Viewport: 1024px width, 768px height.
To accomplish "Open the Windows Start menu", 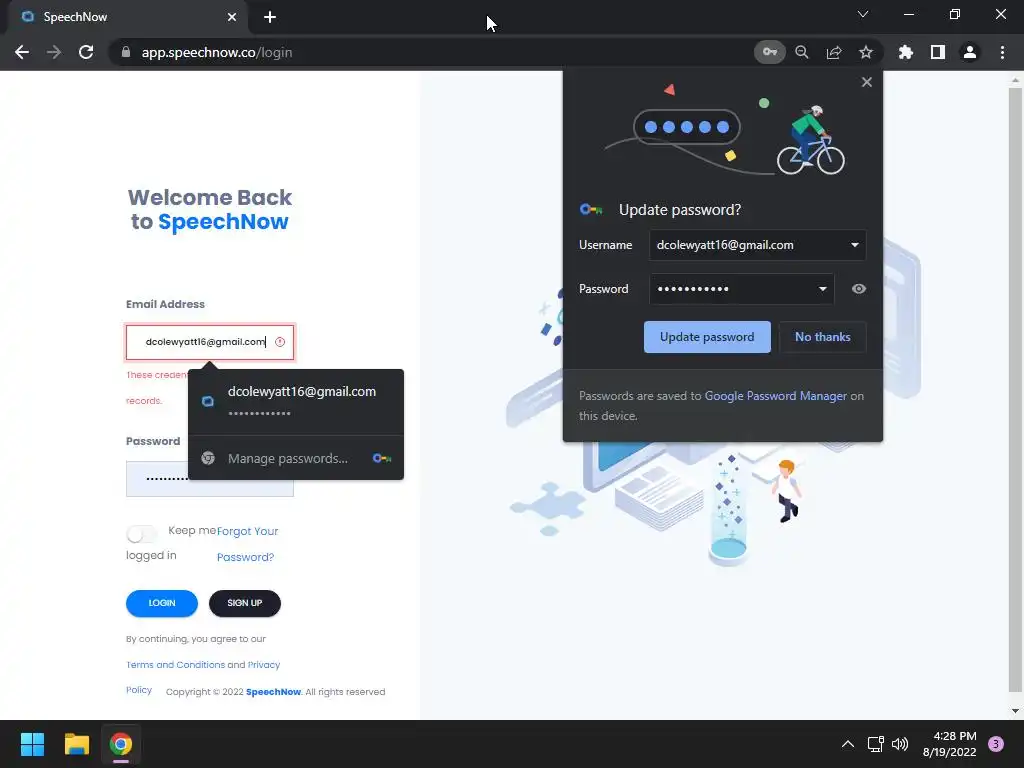I will point(32,744).
